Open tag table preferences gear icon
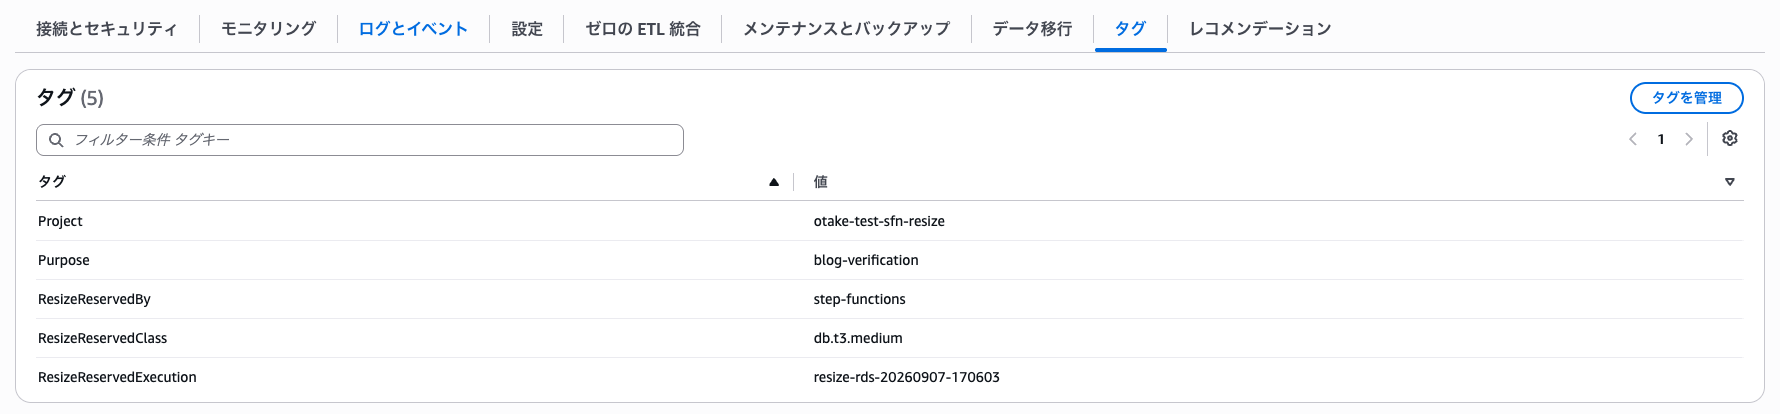This screenshot has width=1780, height=414. [1730, 139]
